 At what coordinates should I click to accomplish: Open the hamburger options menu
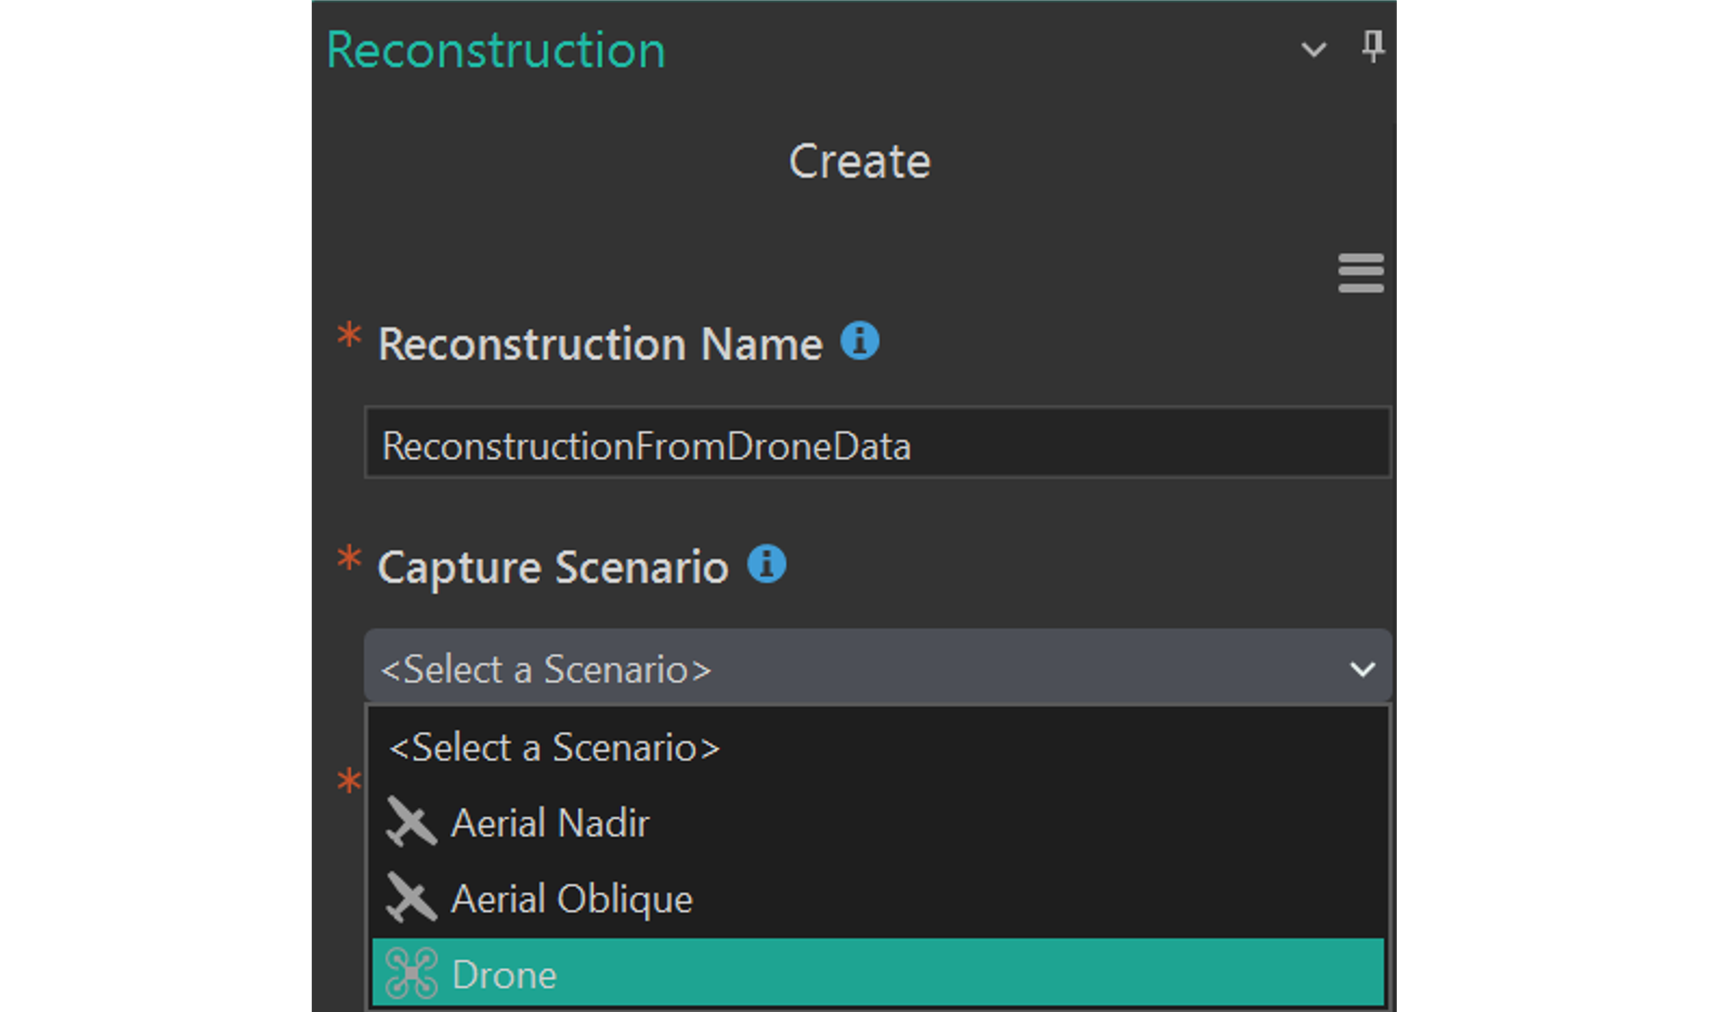(x=1360, y=273)
